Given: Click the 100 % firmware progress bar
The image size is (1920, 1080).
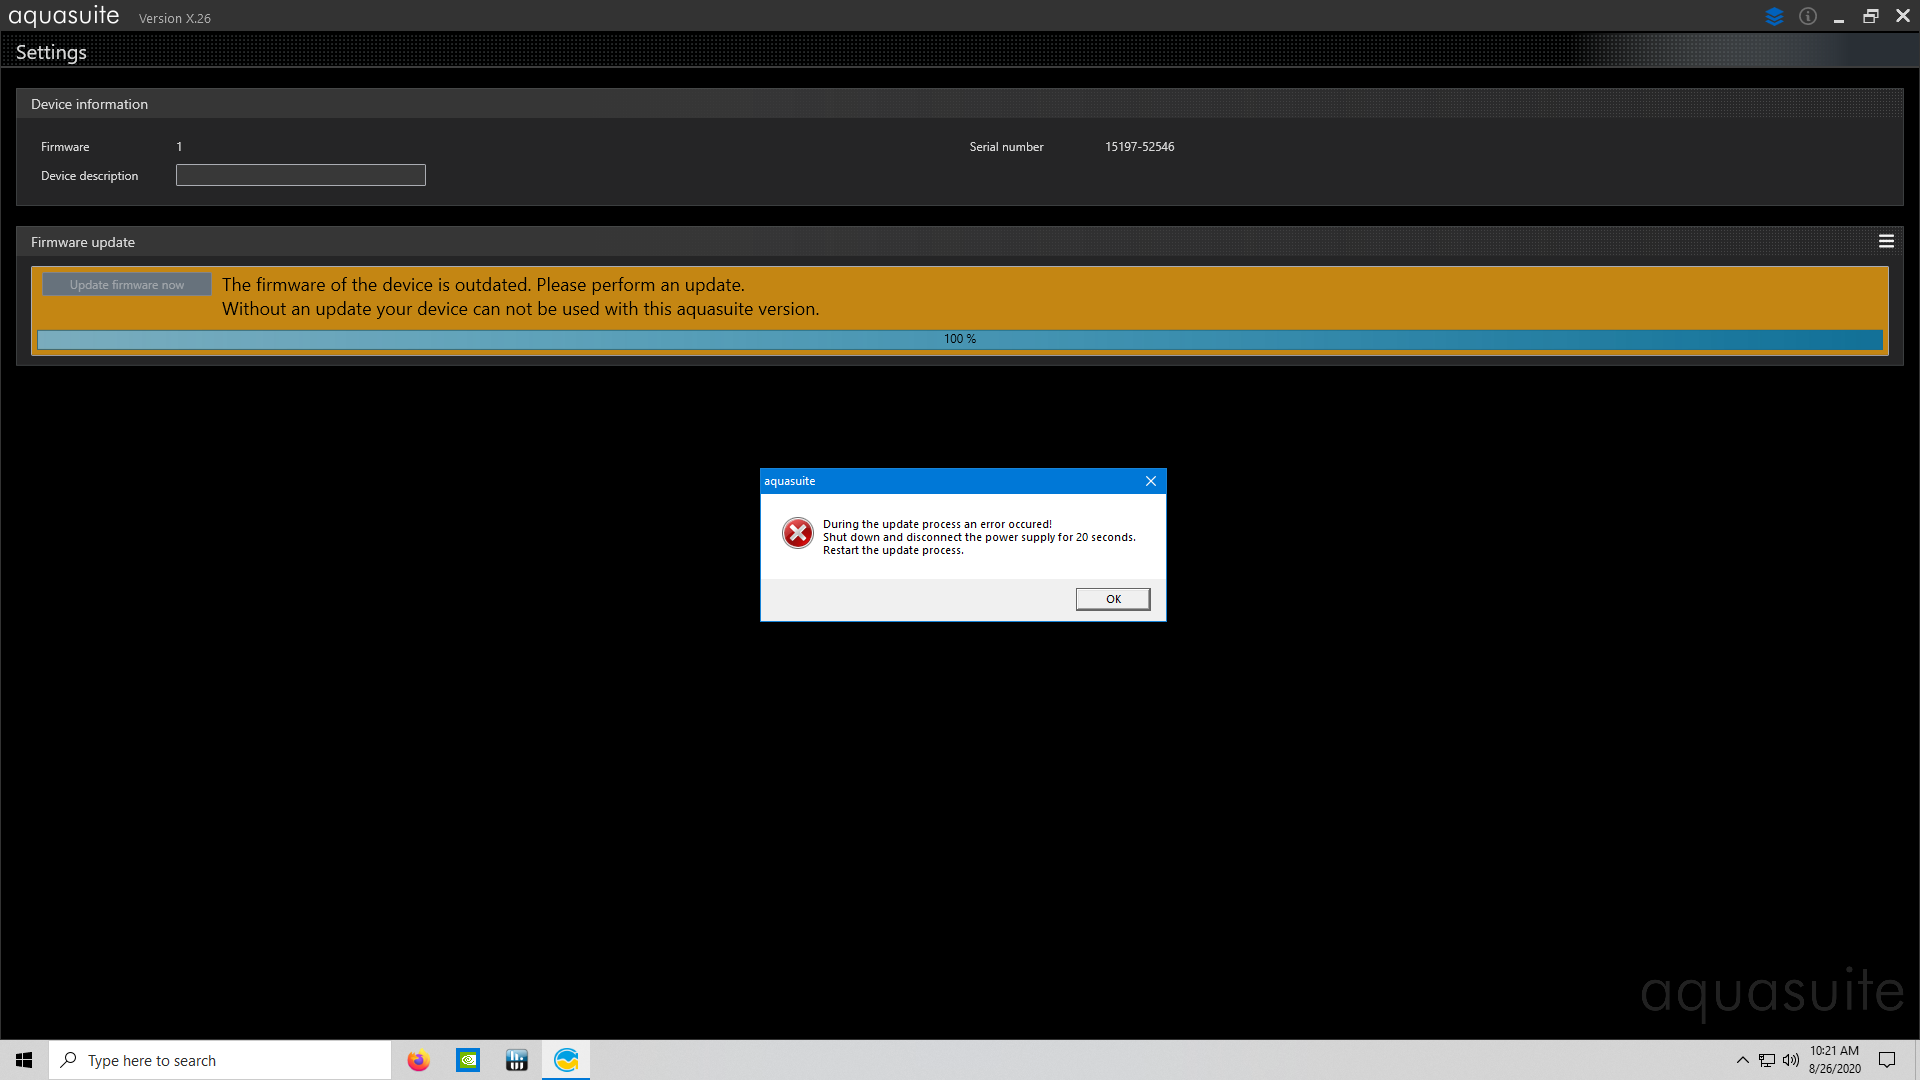Looking at the screenshot, I should pos(959,340).
